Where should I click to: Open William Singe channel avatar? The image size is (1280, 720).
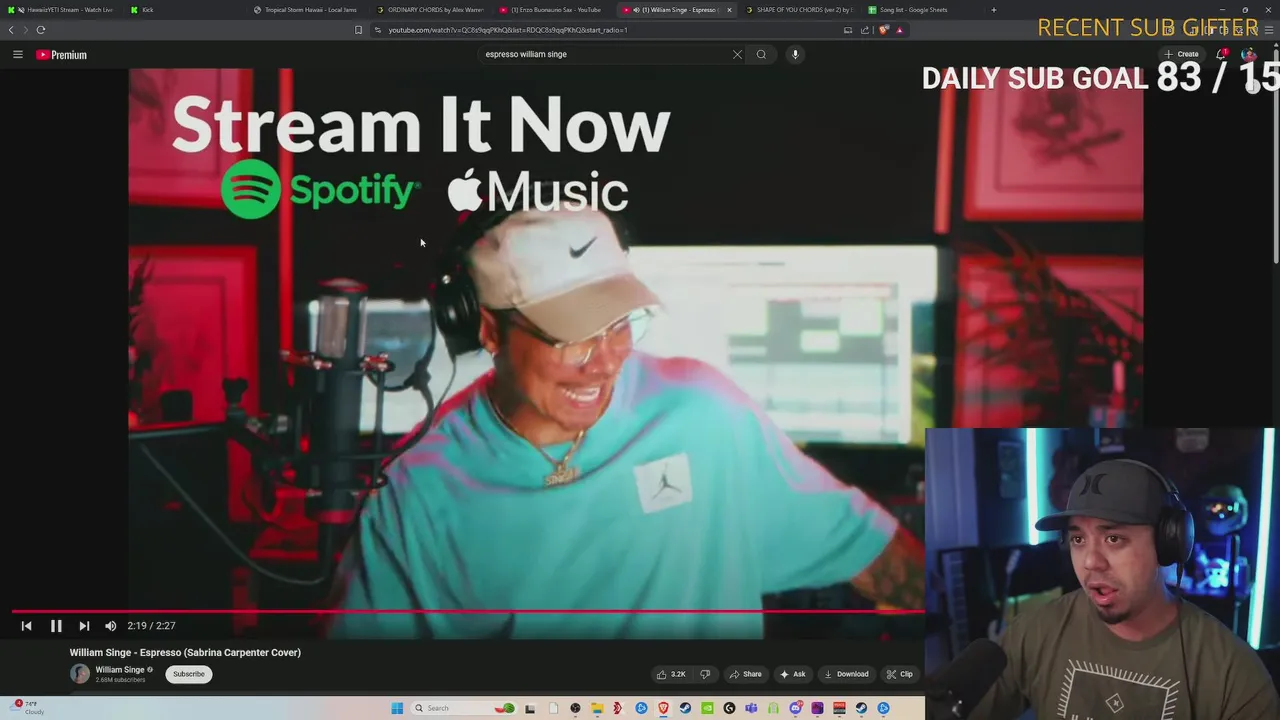79,673
